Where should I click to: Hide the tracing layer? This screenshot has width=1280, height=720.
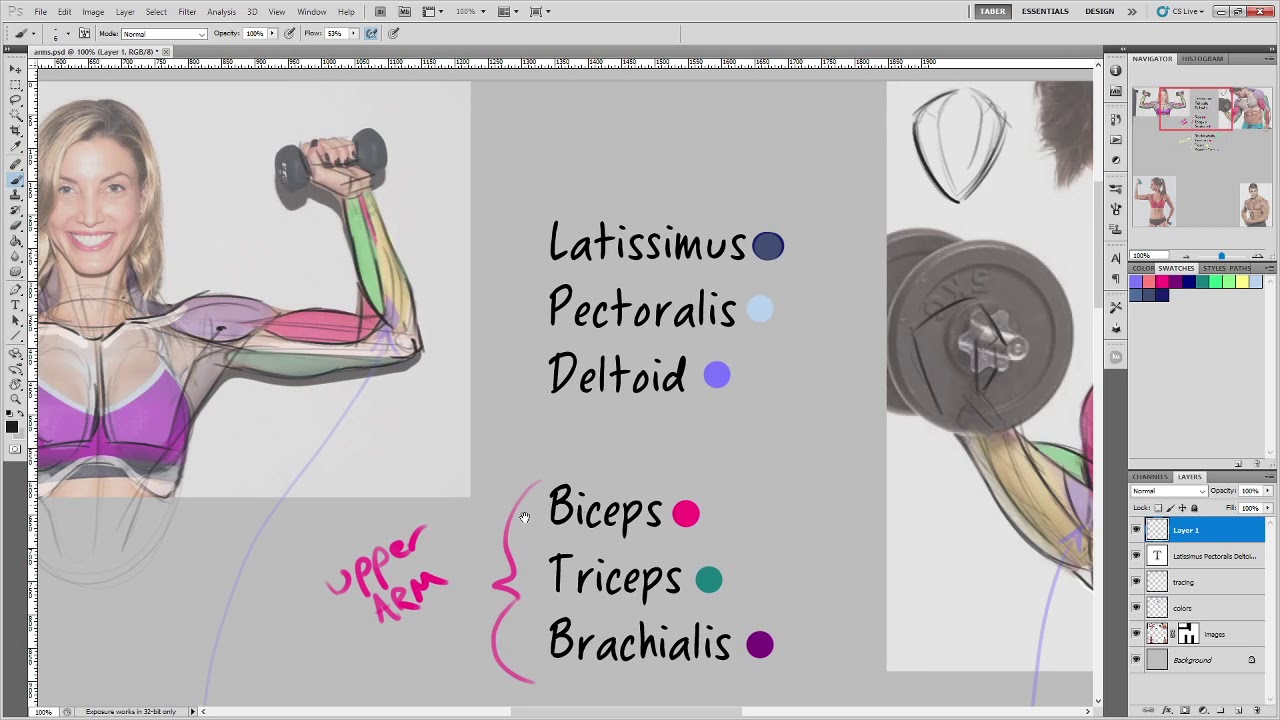(x=1136, y=582)
